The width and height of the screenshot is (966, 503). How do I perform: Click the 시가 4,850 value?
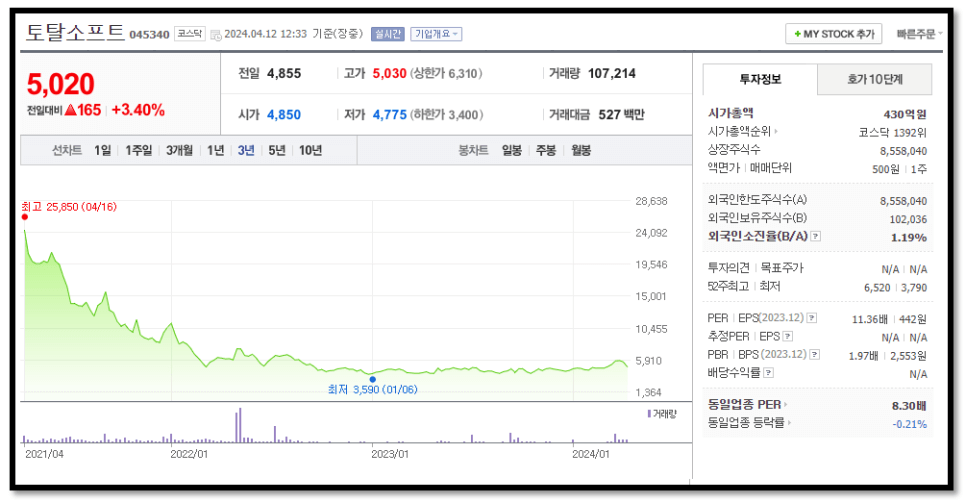[x=284, y=115]
